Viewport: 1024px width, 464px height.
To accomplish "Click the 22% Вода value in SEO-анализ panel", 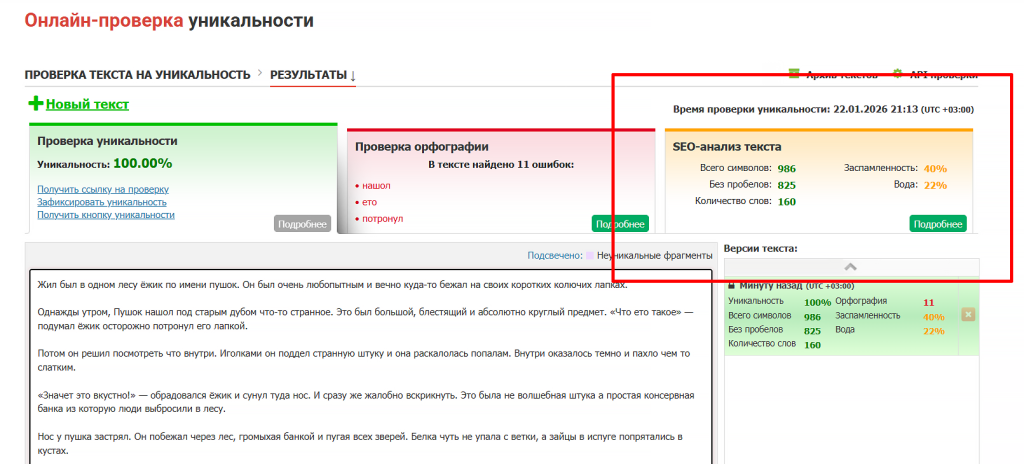I will pyautogui.click(x=935, y=185).
